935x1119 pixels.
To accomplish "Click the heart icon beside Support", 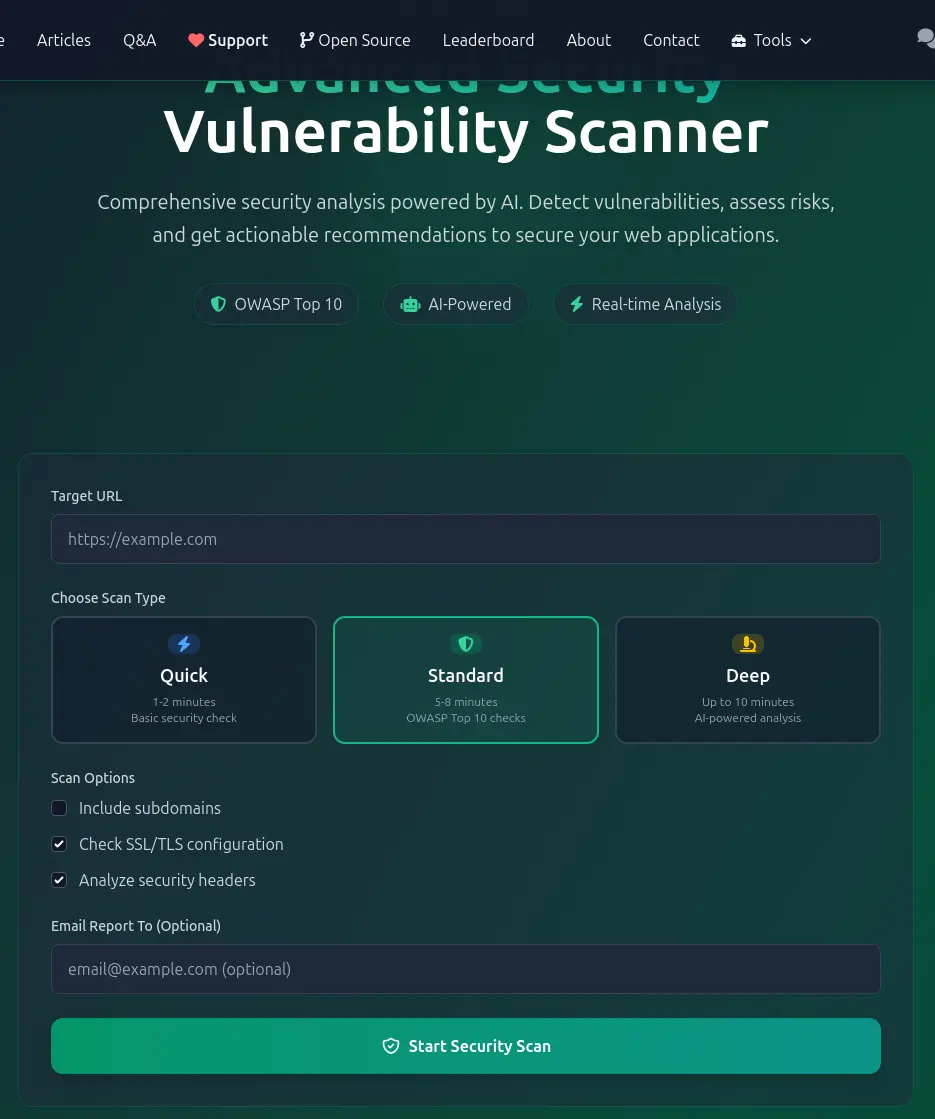I will (x=196, y=40).
